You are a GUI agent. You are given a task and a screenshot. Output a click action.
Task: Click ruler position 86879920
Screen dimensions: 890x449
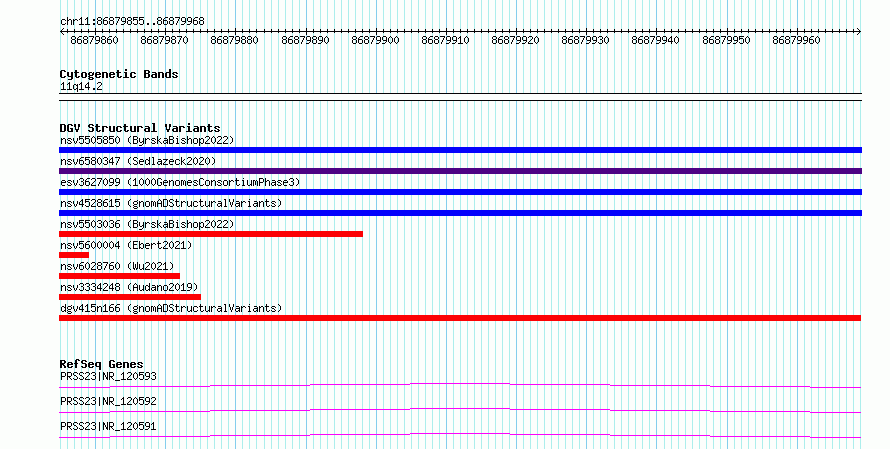point(515,40)
